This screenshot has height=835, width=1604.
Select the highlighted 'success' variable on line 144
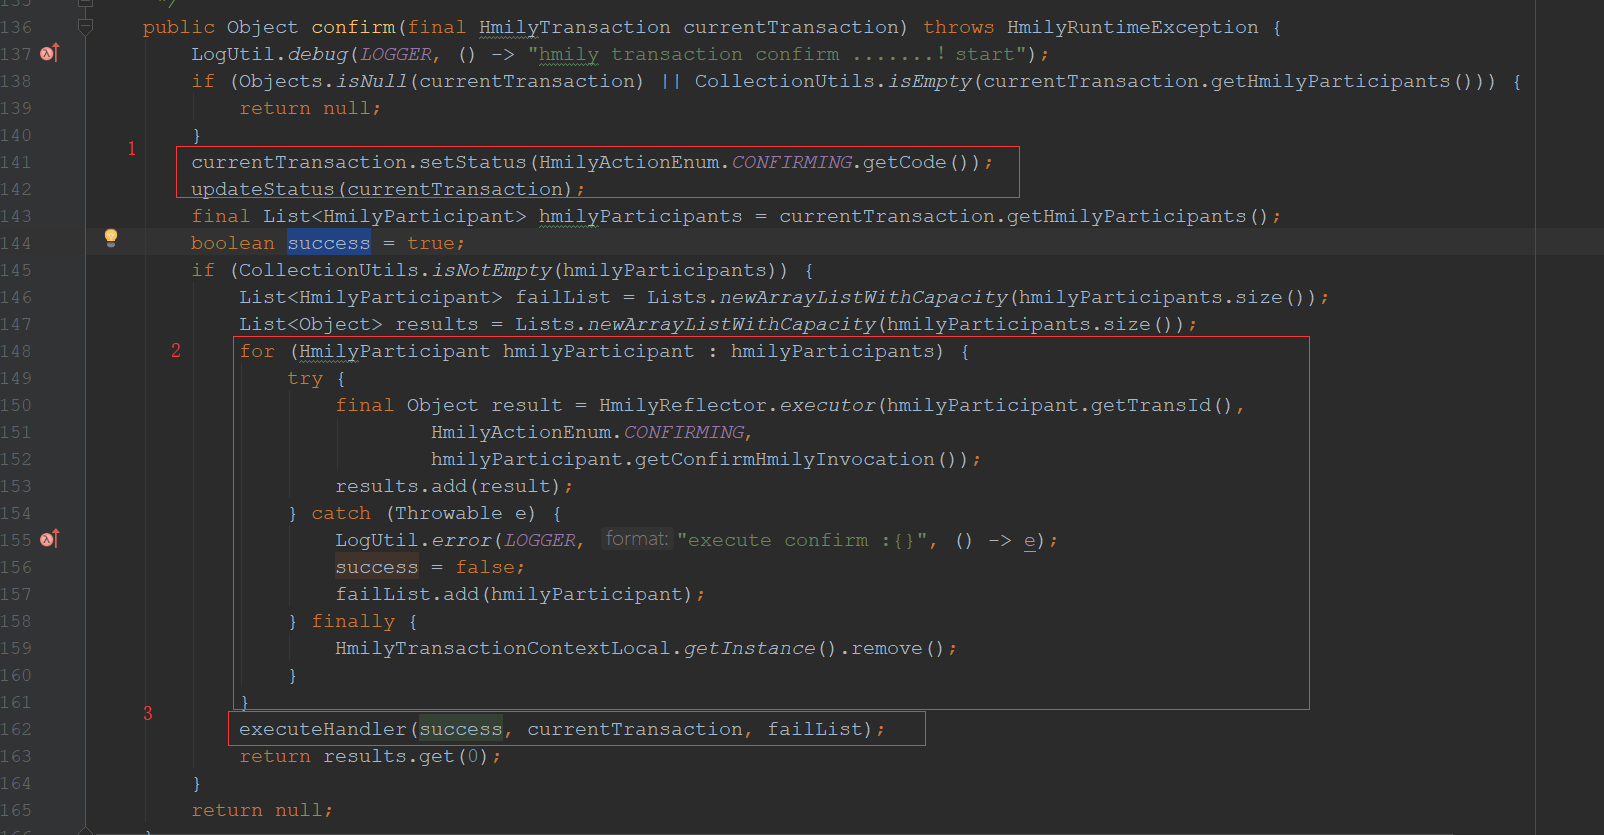[329, 243]
